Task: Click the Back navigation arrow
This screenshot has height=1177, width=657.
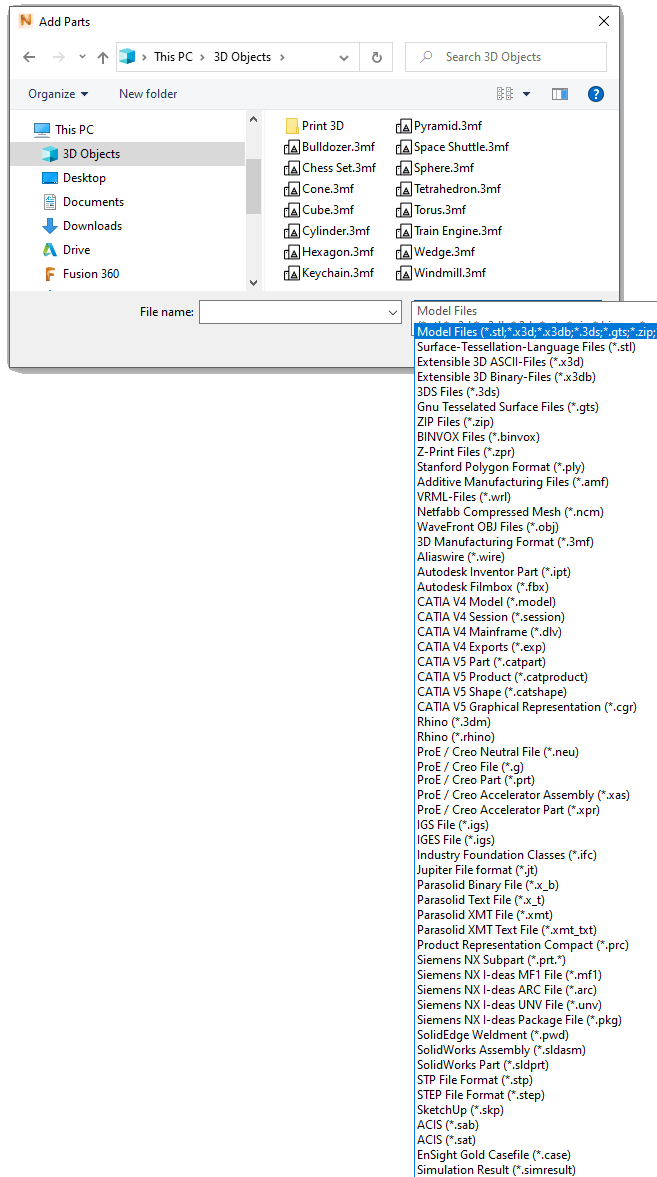Action: pos(29,57)
